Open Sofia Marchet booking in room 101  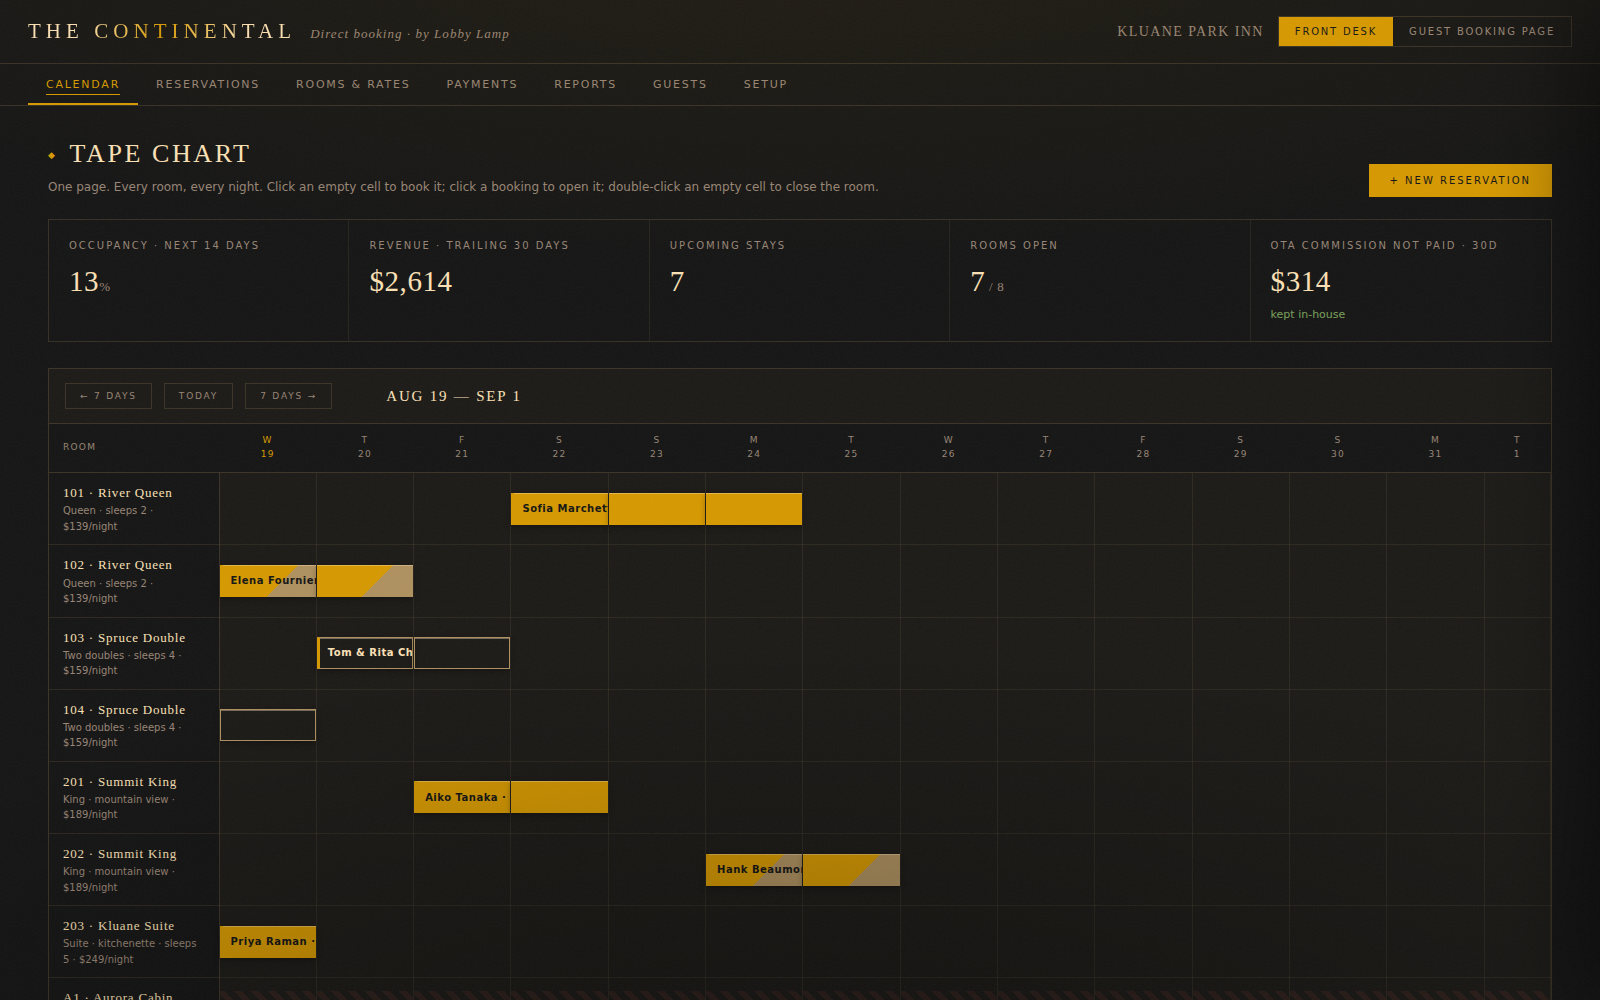656,509
